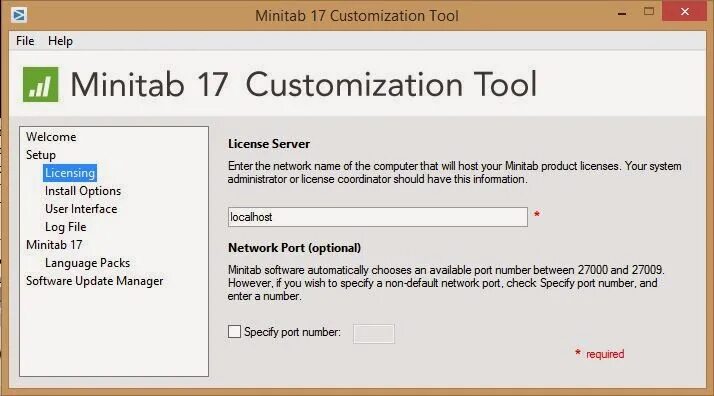
Task: Click the License Server heading
Action: tap(269, 144)
